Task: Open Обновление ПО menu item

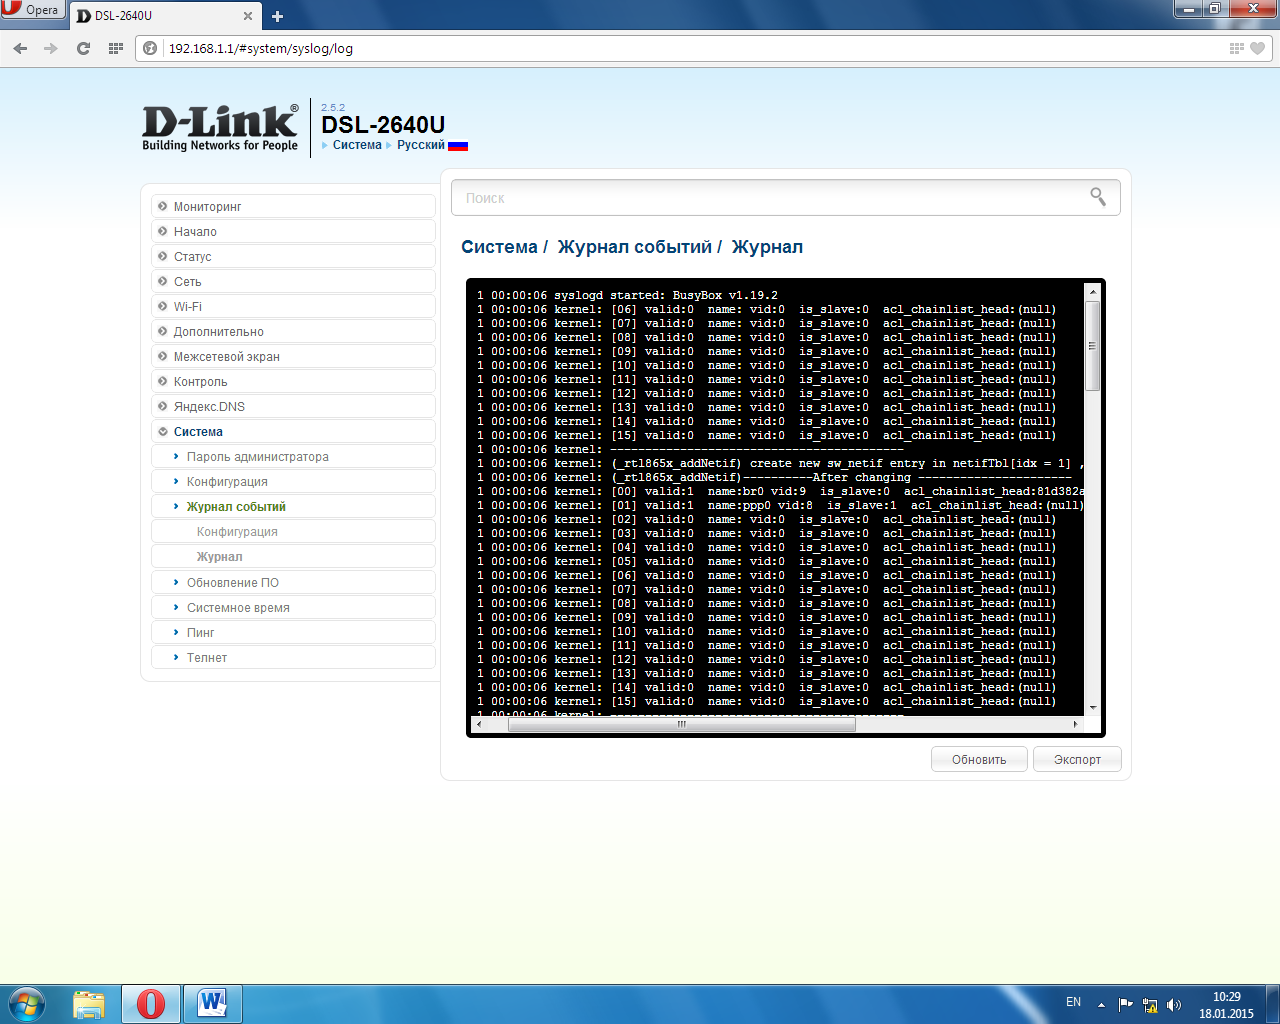Action: 233,583
